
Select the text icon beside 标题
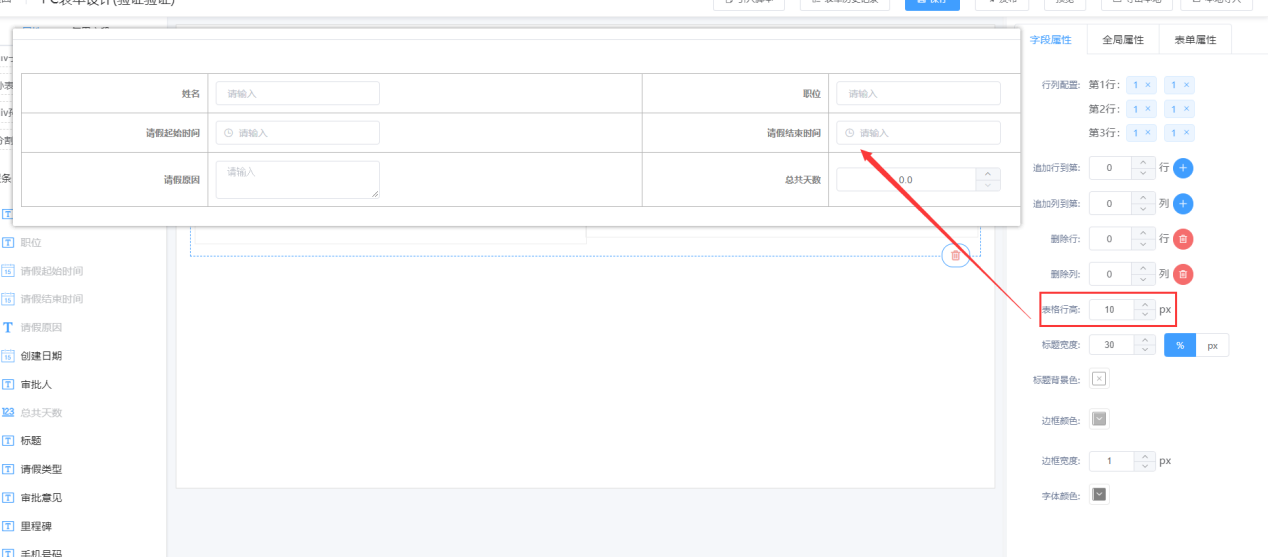click(x=8, y=440)
